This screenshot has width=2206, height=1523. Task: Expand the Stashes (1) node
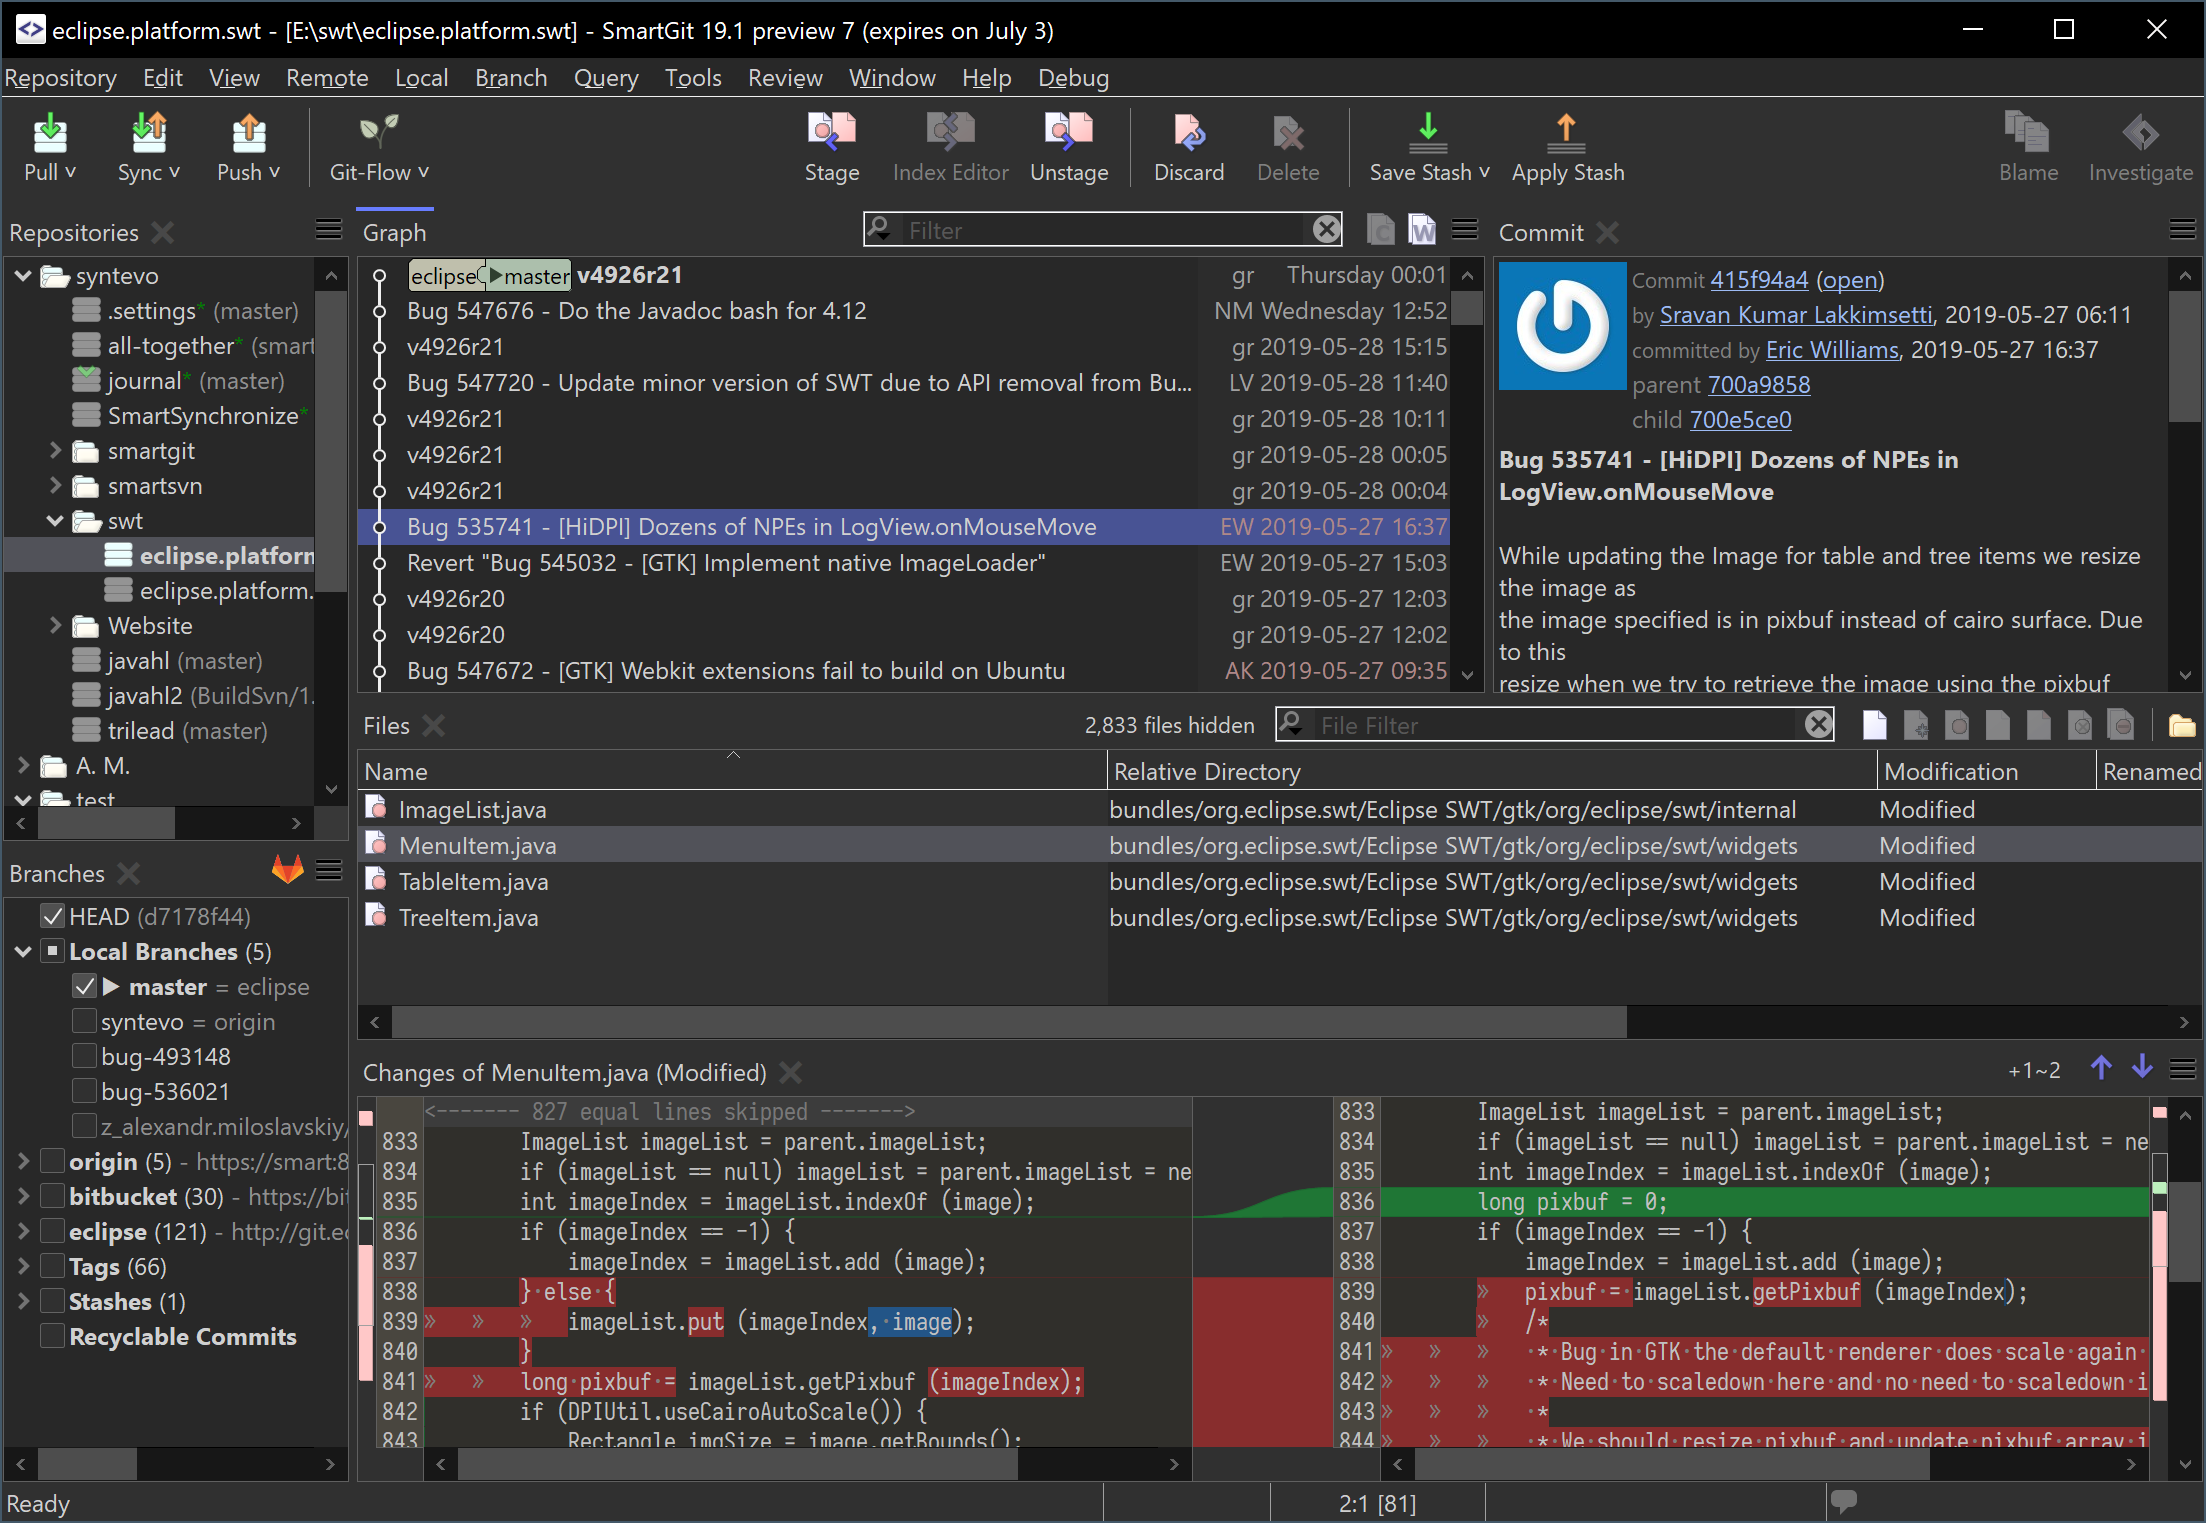pyautogui.click(x=24, y=1301)
